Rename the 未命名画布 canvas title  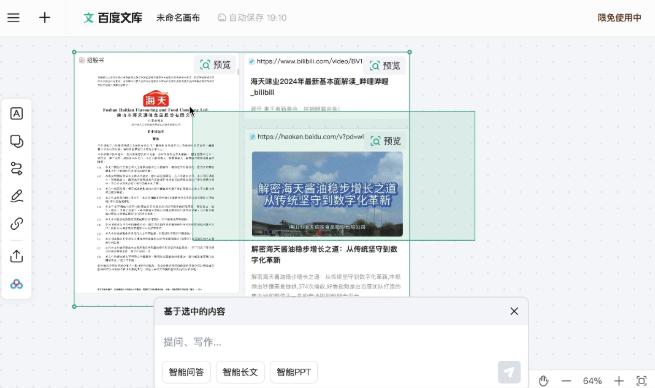tap(178, 18)
